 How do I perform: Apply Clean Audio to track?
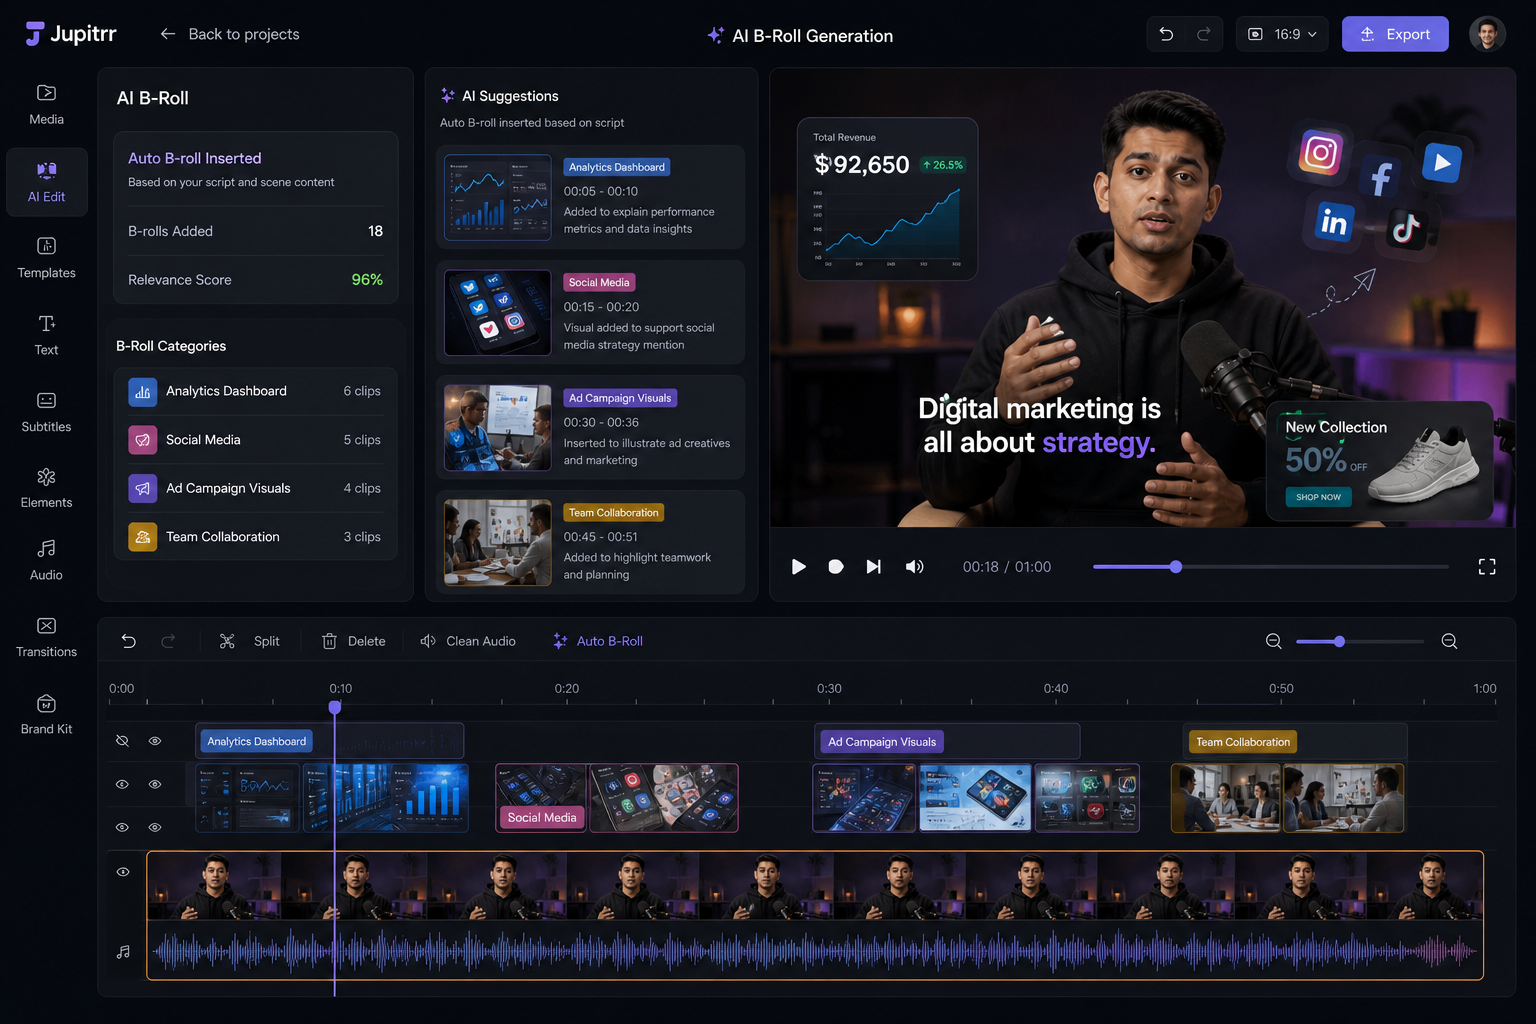point(468,641)
